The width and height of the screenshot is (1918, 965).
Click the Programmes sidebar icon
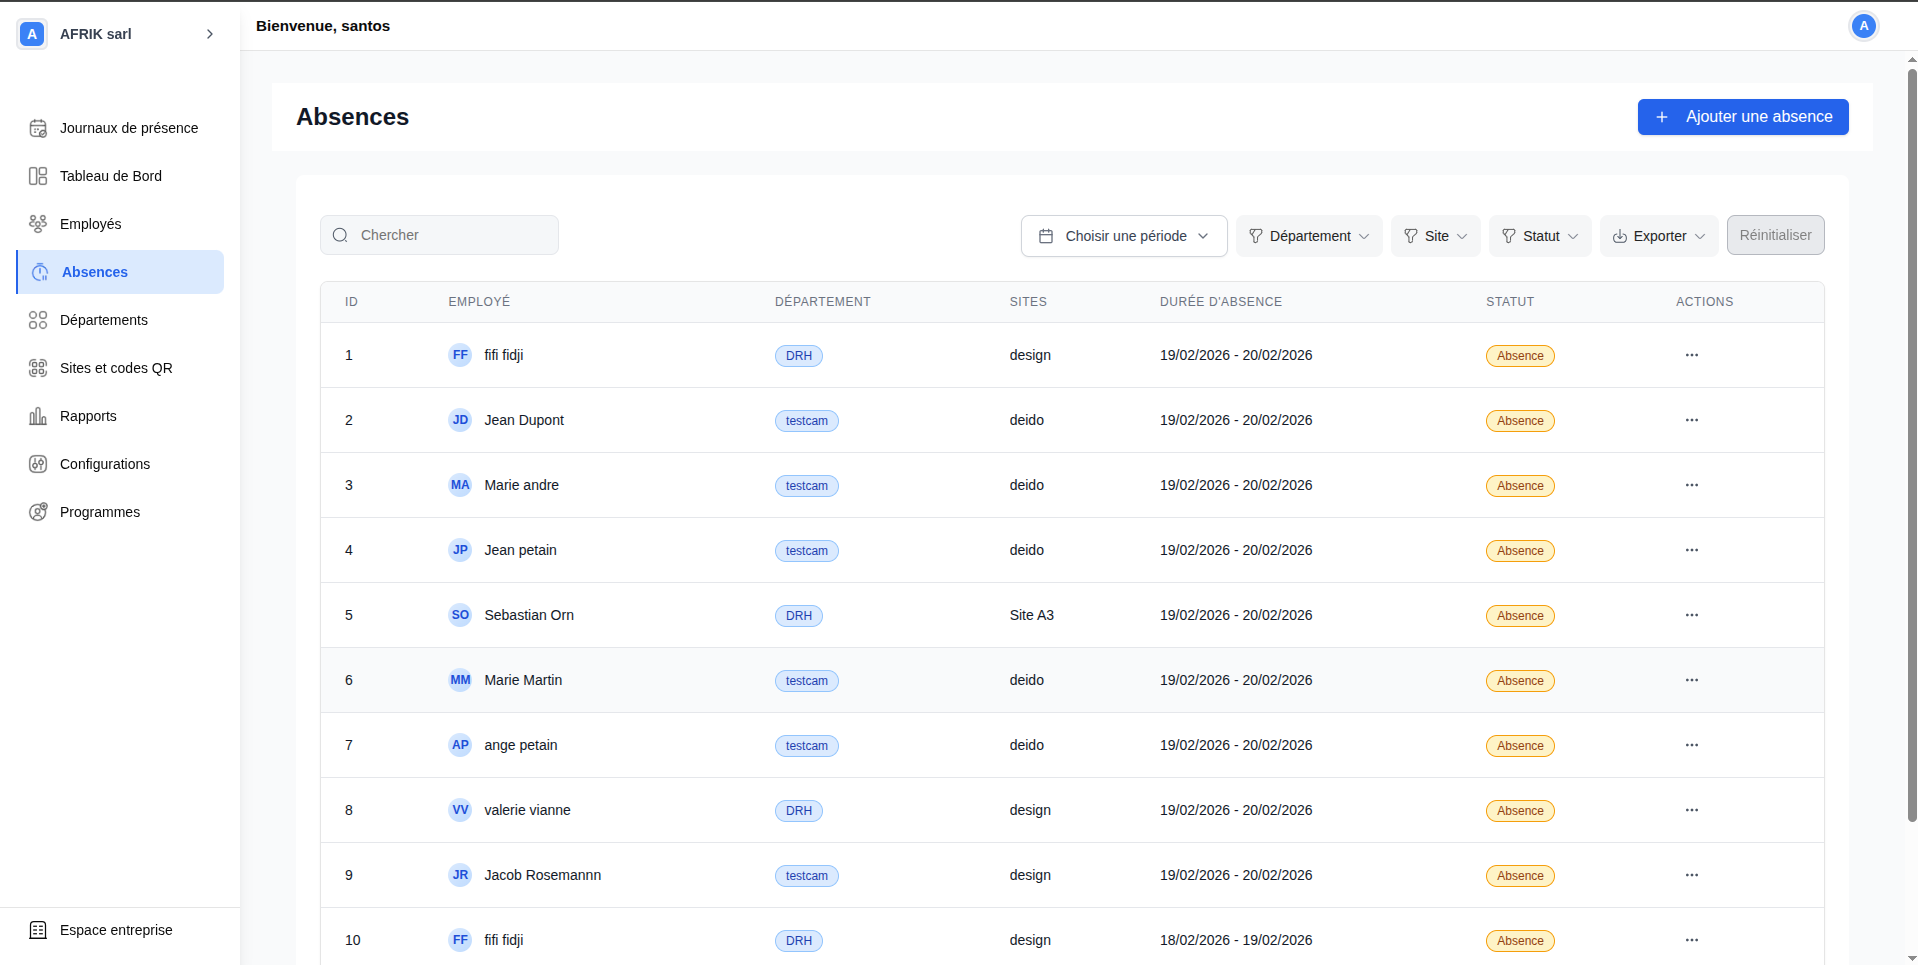pyautogui.click(x=38, y=512)
